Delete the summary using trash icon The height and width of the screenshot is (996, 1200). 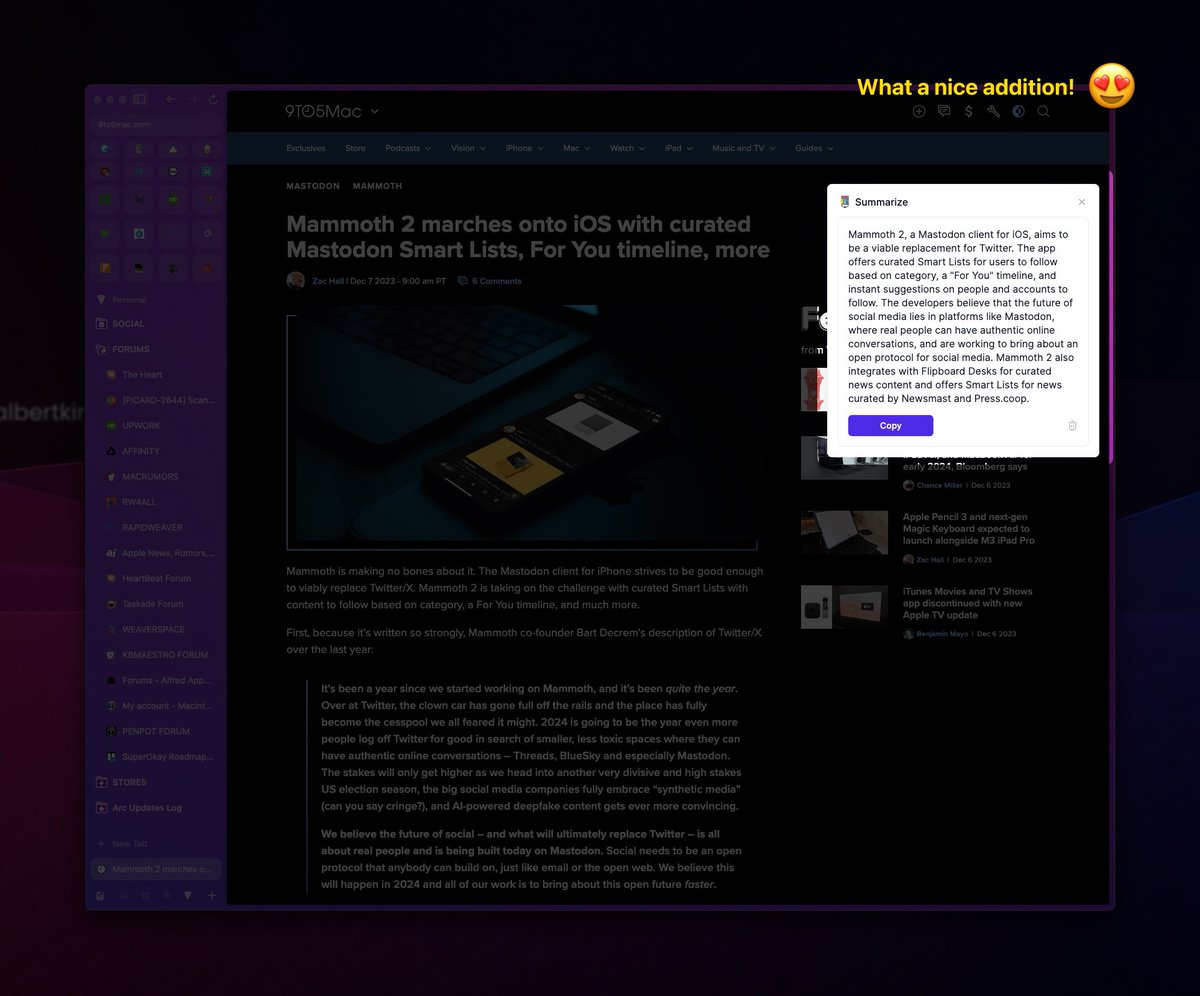coord(1073,426)
